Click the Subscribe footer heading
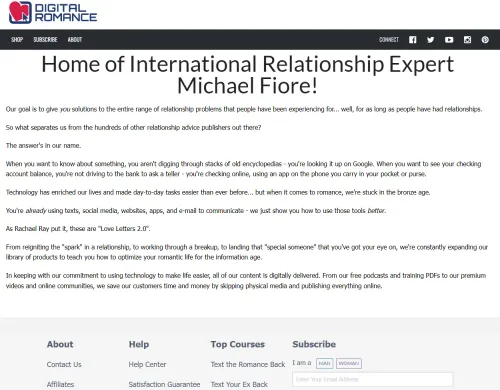The height and width of the screenshot is (390, 500). click(x=314, y=344)
